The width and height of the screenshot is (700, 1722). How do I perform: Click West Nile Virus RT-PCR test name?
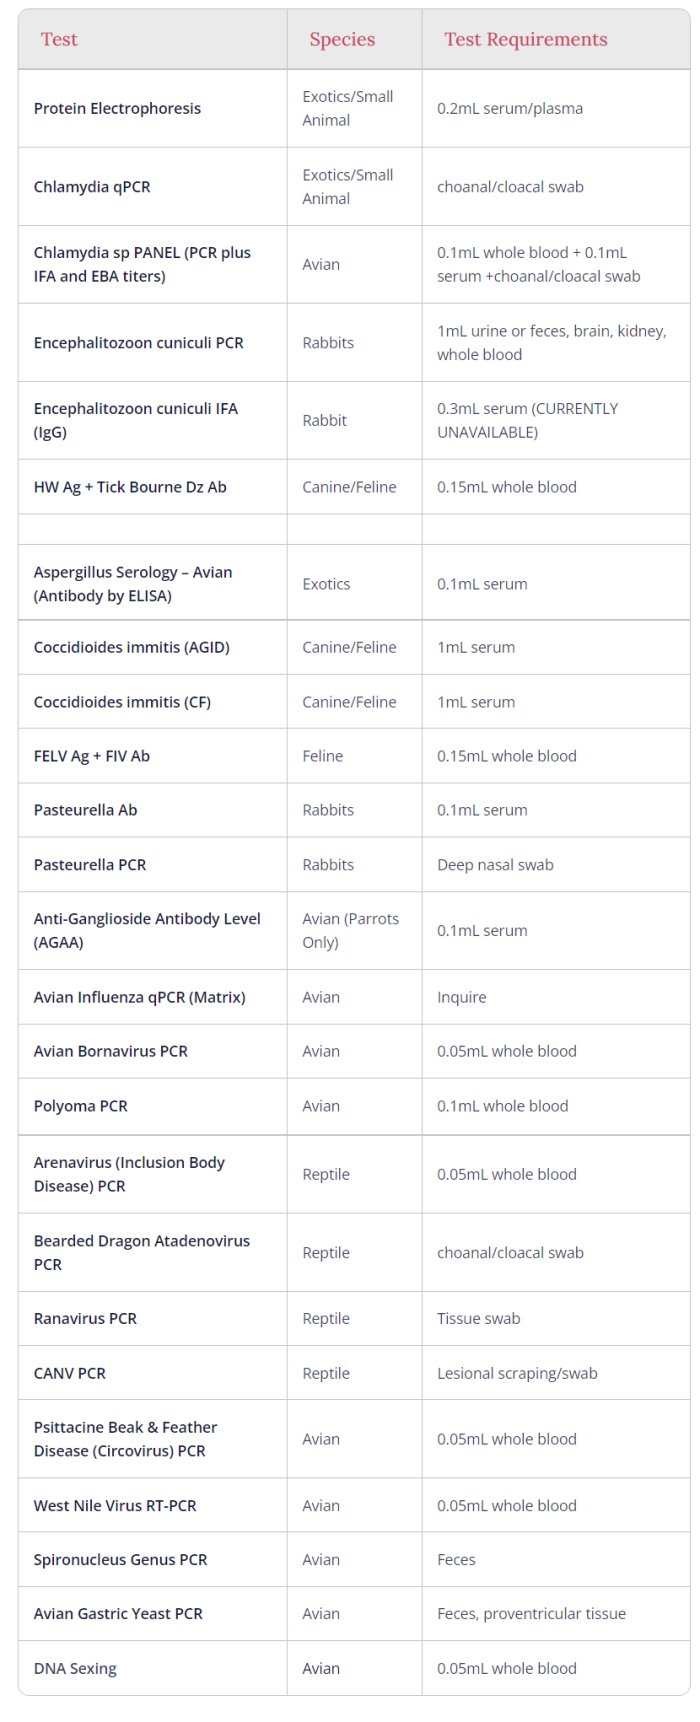click(x=115, y=1505)
